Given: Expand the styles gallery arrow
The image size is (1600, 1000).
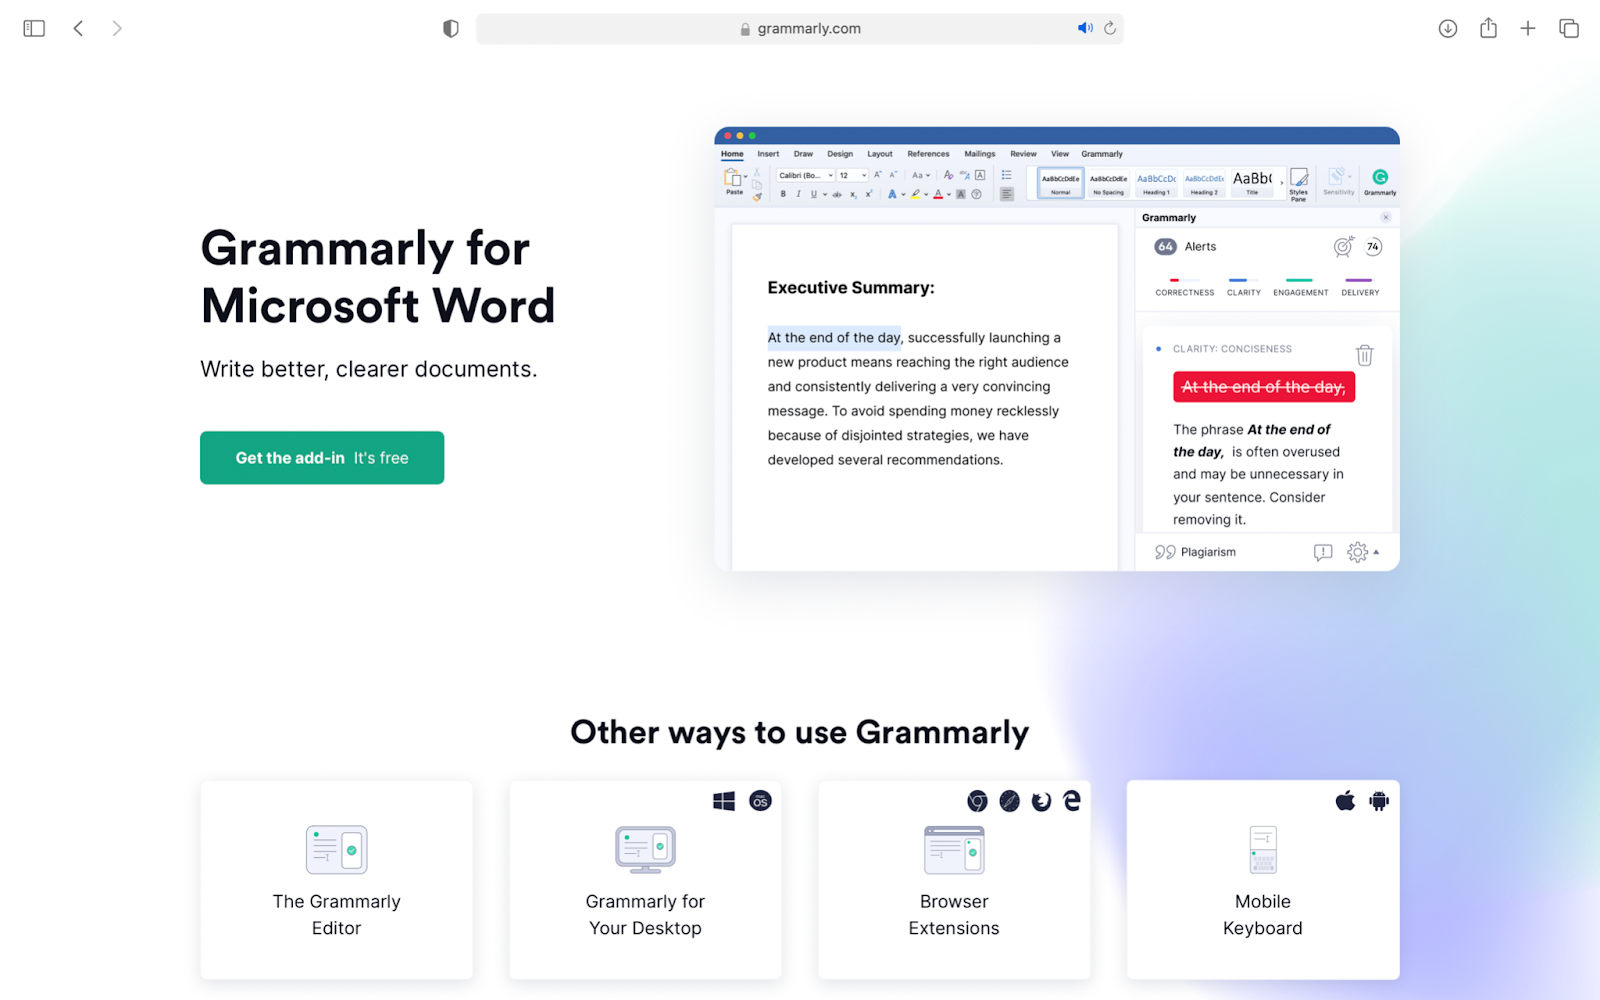Looking at the screenshot, I should [1281, 183].
